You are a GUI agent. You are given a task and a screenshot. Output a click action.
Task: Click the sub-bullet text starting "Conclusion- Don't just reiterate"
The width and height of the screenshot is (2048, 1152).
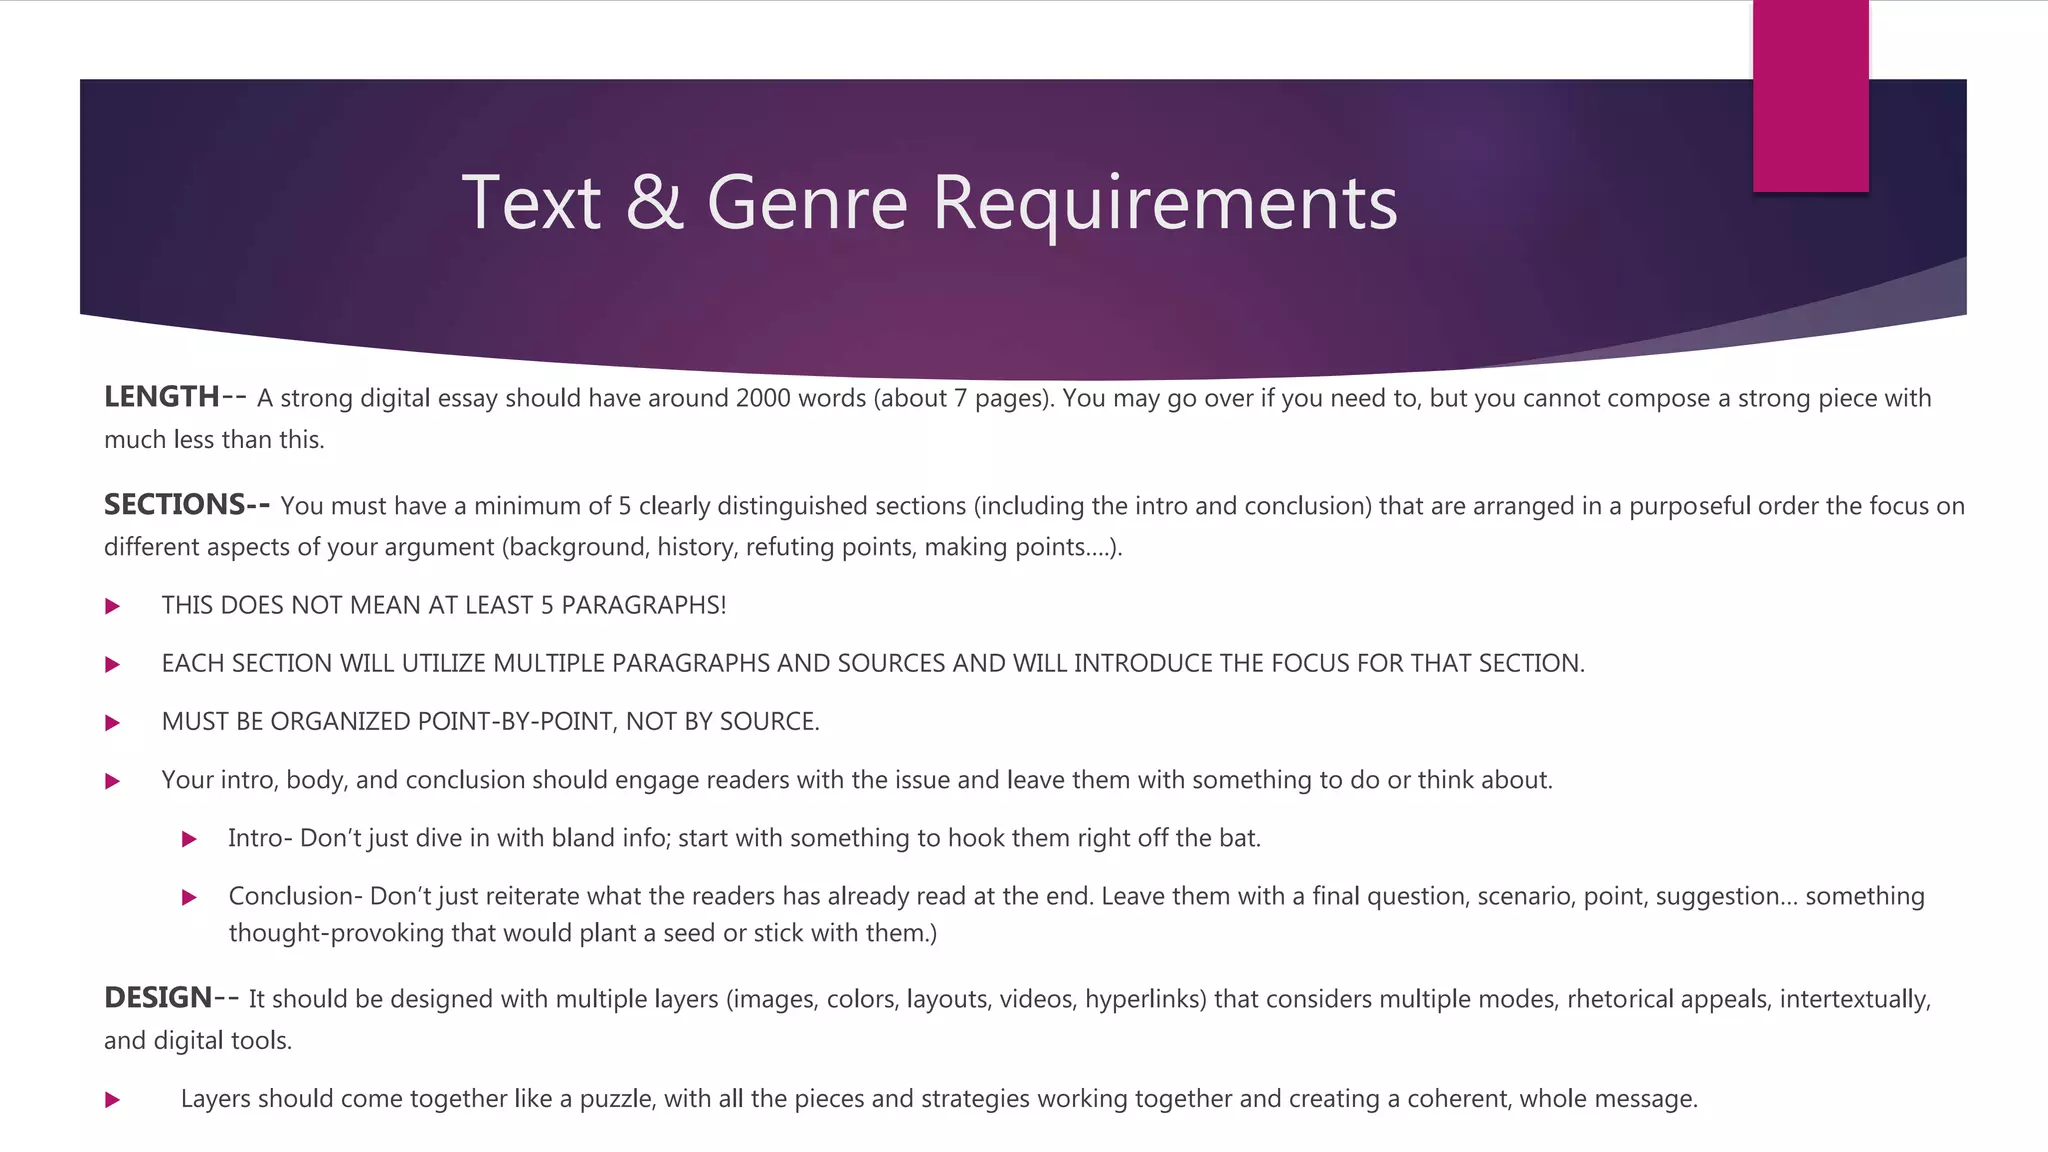1076,914
